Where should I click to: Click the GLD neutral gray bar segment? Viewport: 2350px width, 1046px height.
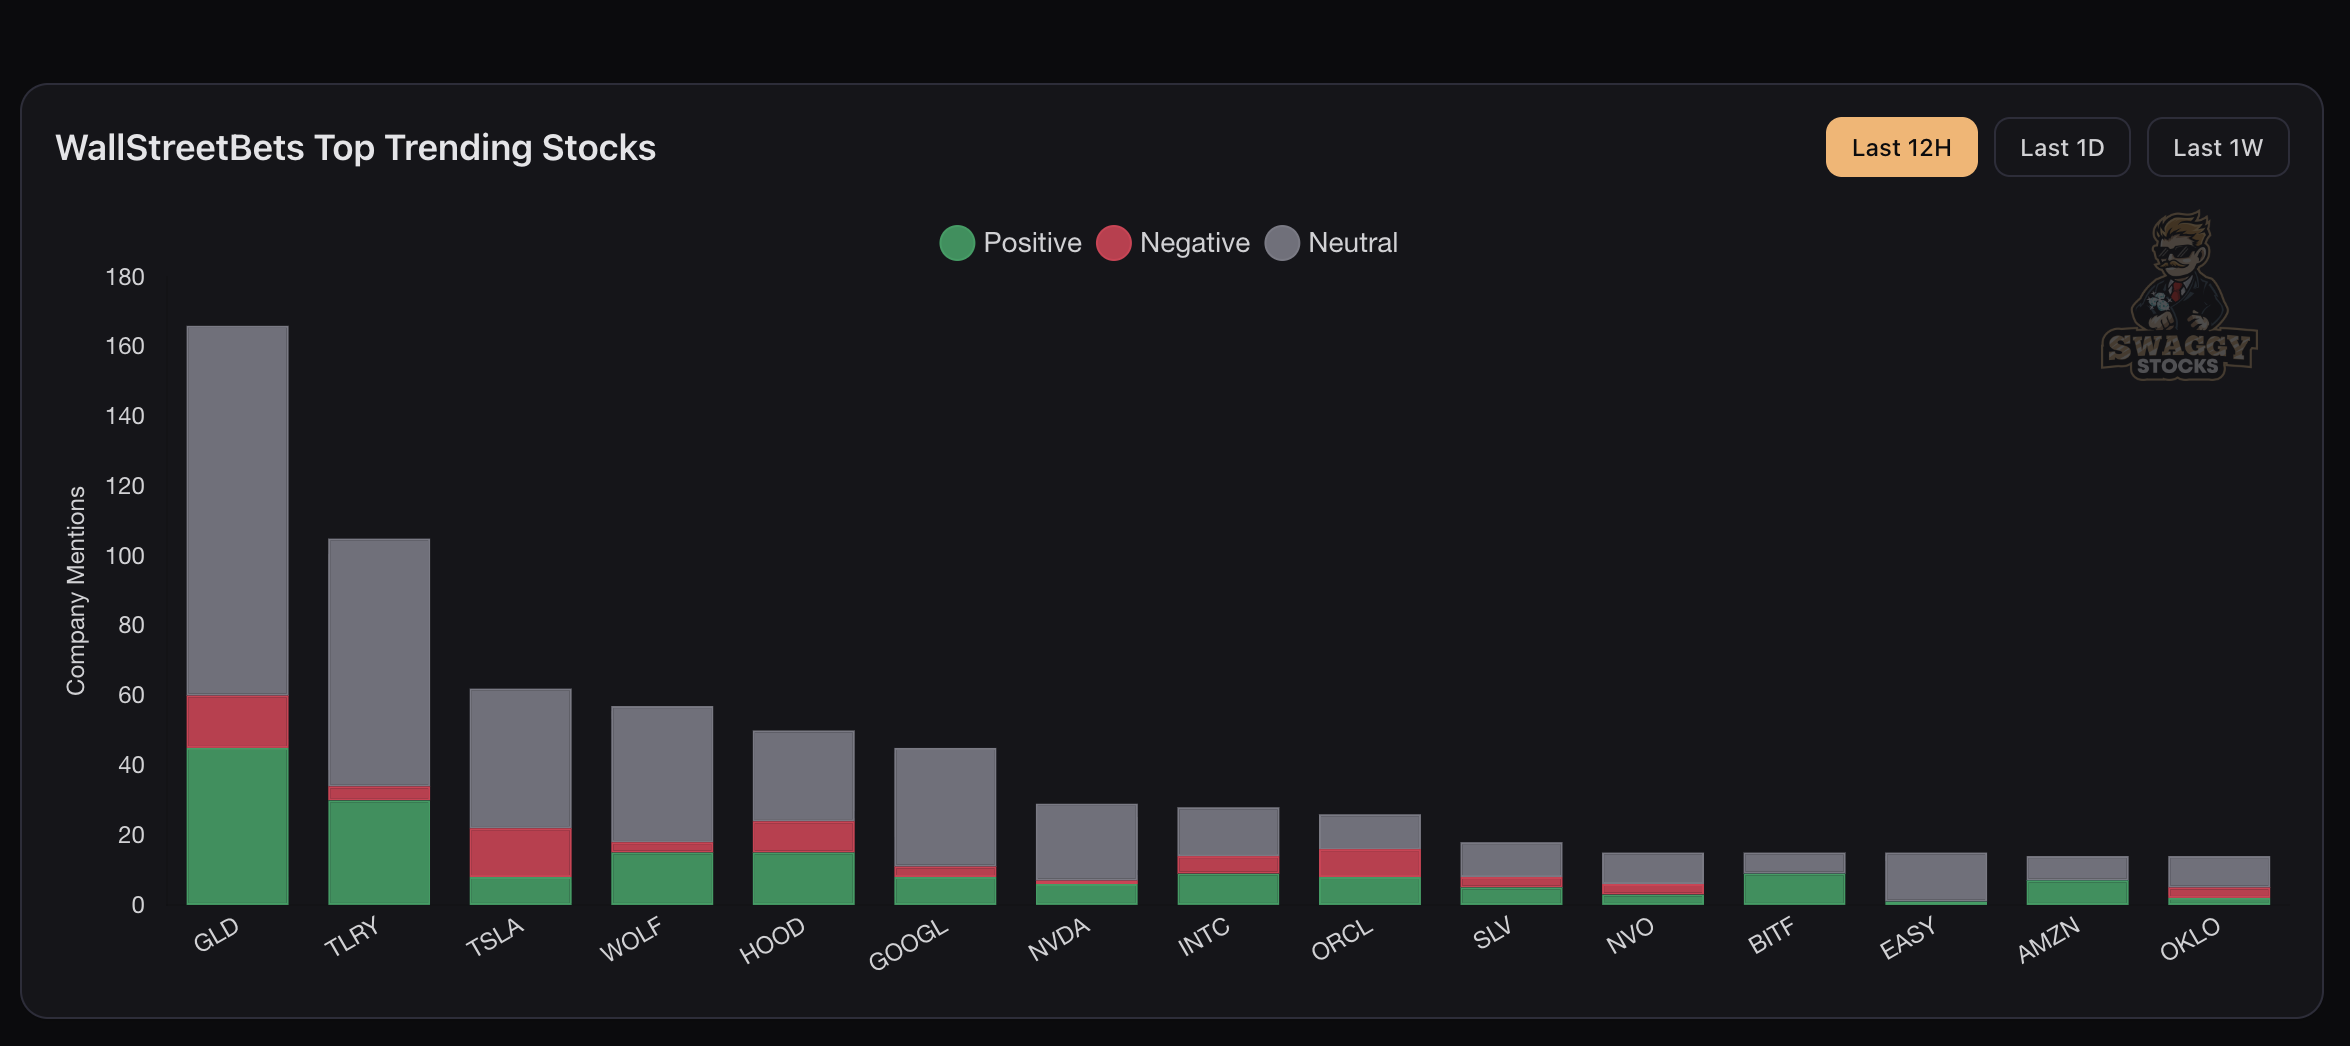pyautogui.click(x=237, y=510)
